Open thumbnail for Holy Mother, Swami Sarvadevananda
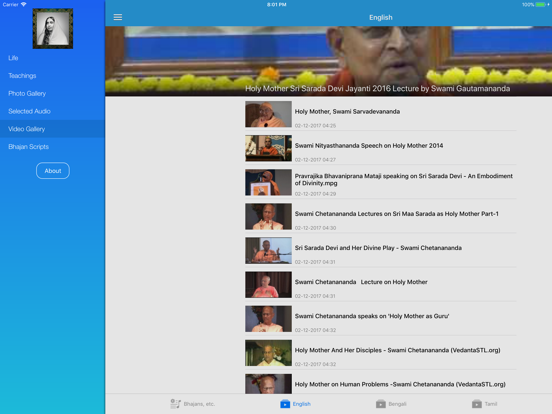This screenshot has width=552, height=414. click(268, 114)
